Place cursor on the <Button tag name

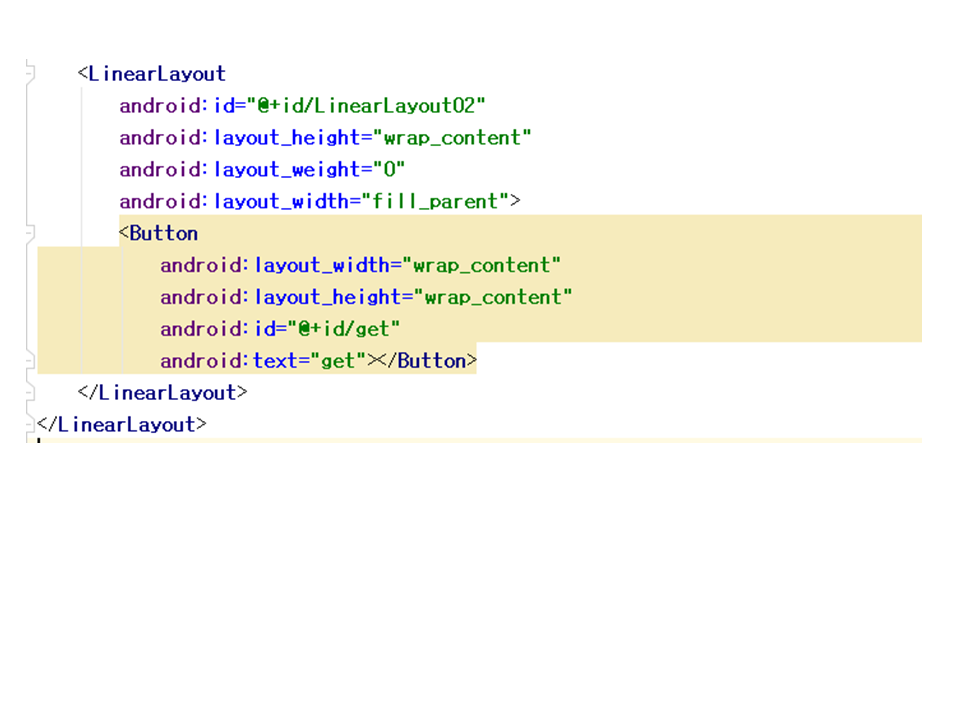pos(163,234)
